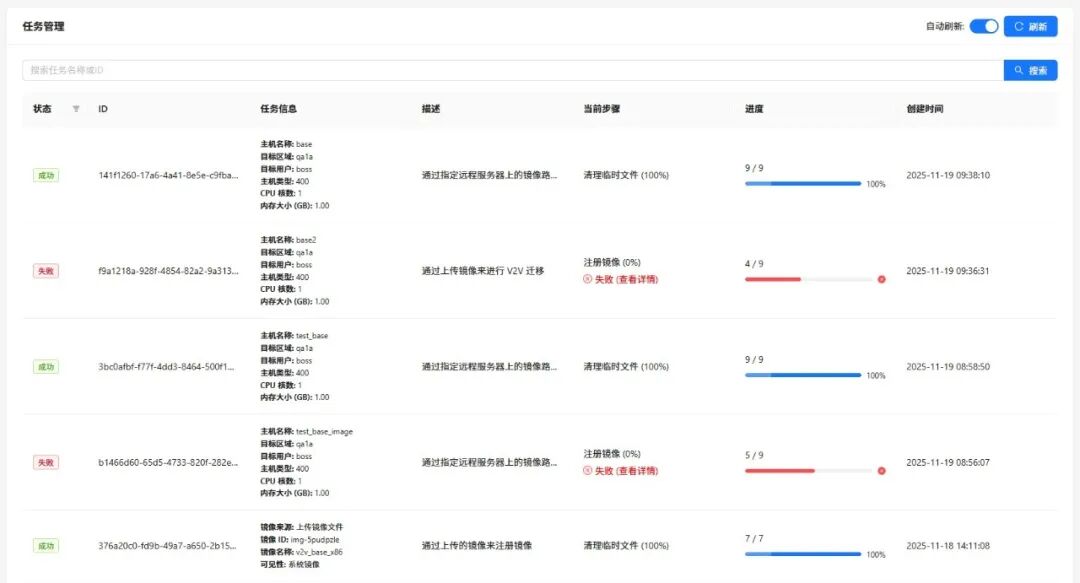
Task: Click the 创建时间 column header
Action: point(924,109)
